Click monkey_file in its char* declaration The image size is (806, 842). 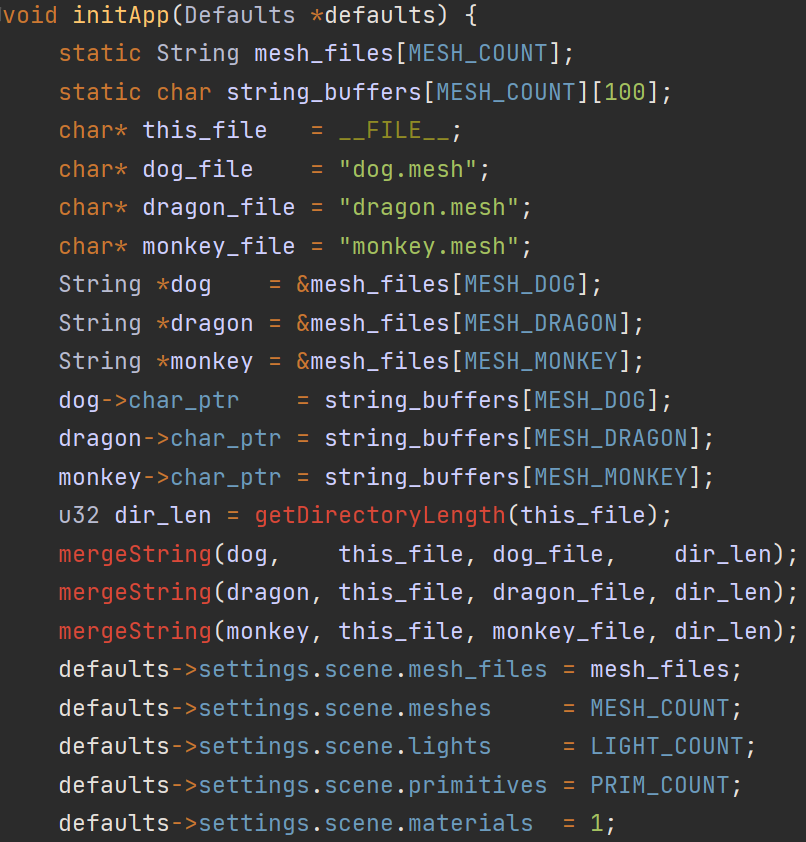pos(219,246)
